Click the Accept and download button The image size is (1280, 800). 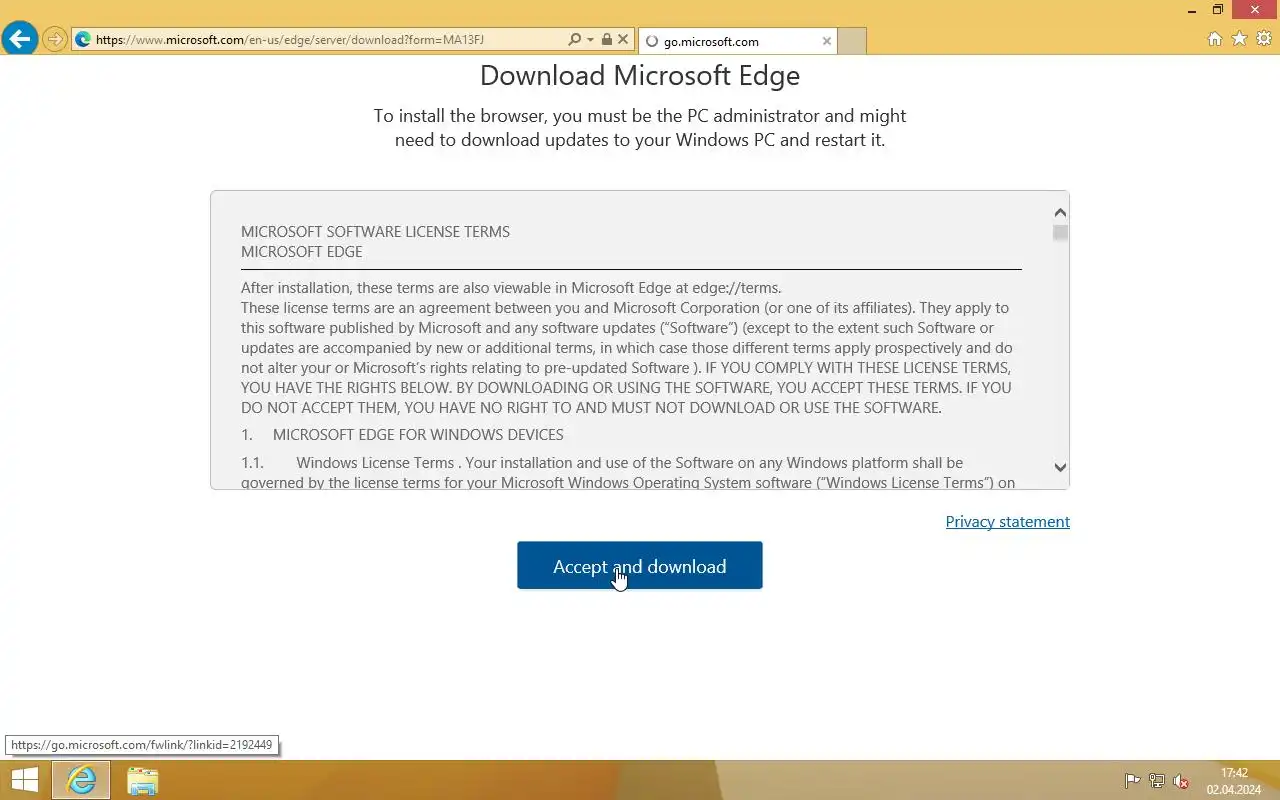click(640, 566)
